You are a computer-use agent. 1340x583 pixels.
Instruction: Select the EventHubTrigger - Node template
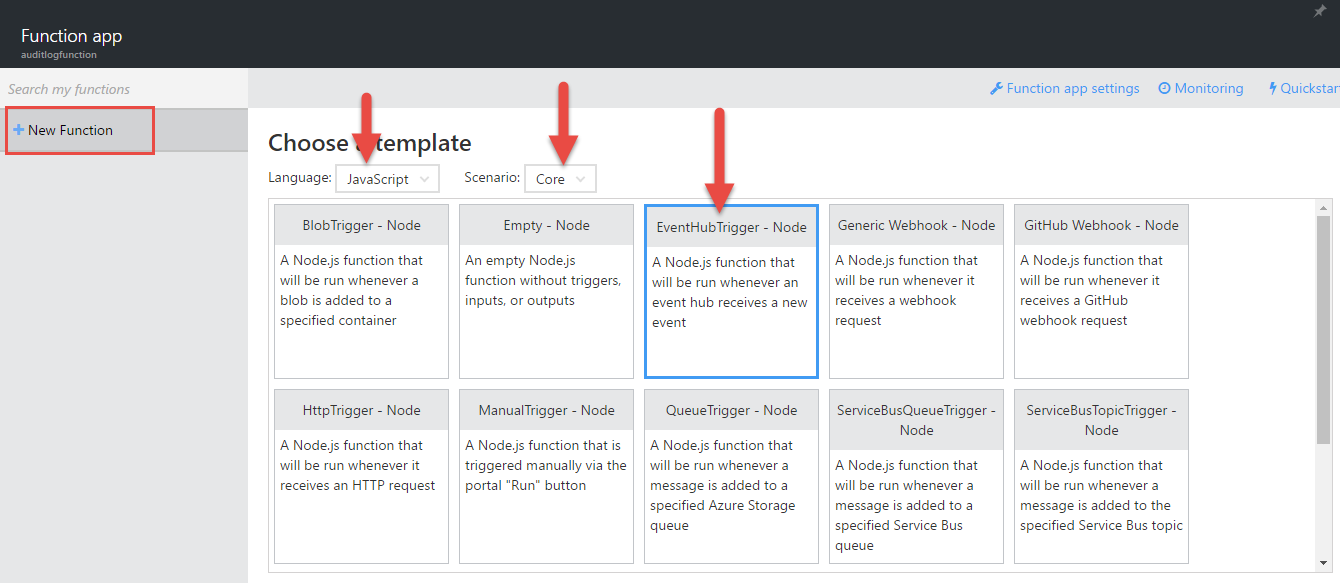click(731, 291)
